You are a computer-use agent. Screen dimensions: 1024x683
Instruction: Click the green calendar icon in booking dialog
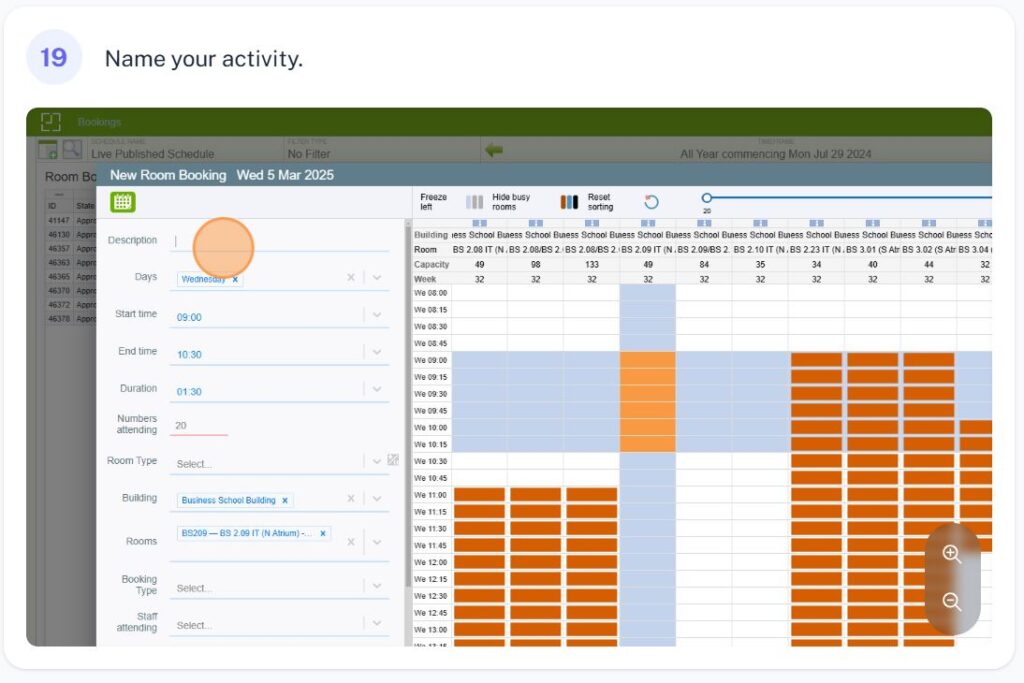123,202
